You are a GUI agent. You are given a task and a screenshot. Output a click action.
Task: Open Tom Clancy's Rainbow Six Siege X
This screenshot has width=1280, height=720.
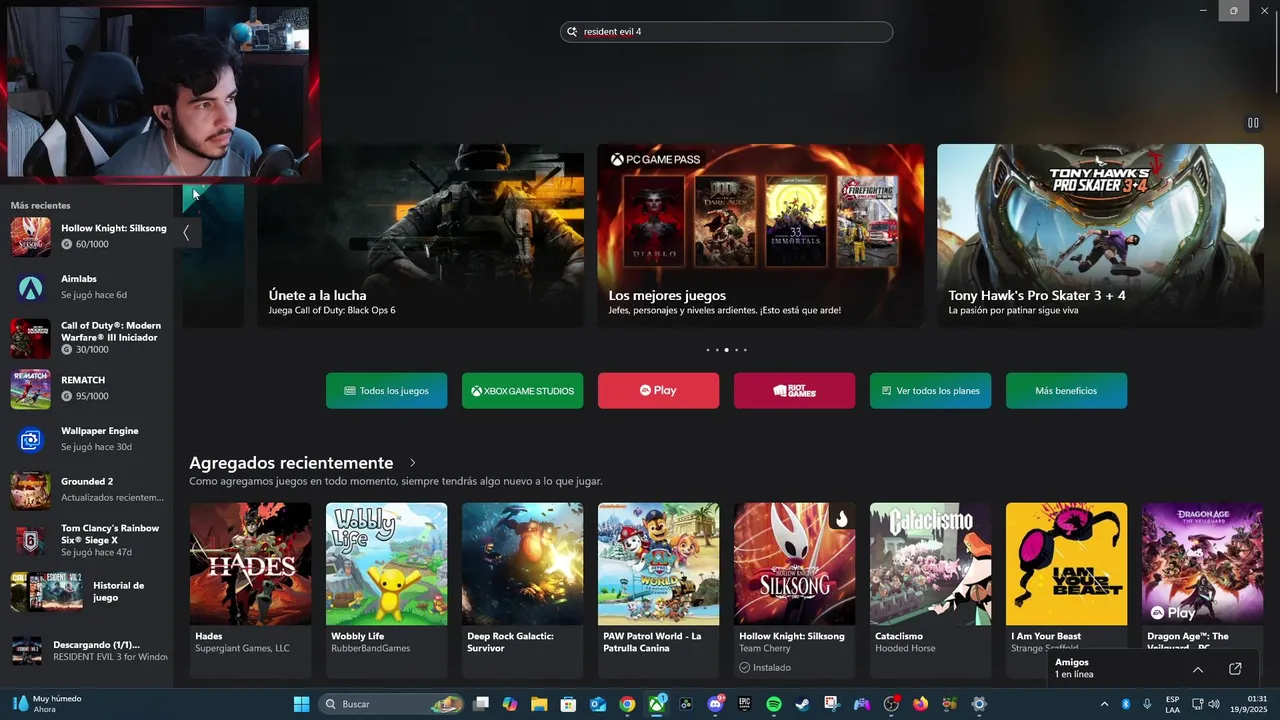[88, 541]
